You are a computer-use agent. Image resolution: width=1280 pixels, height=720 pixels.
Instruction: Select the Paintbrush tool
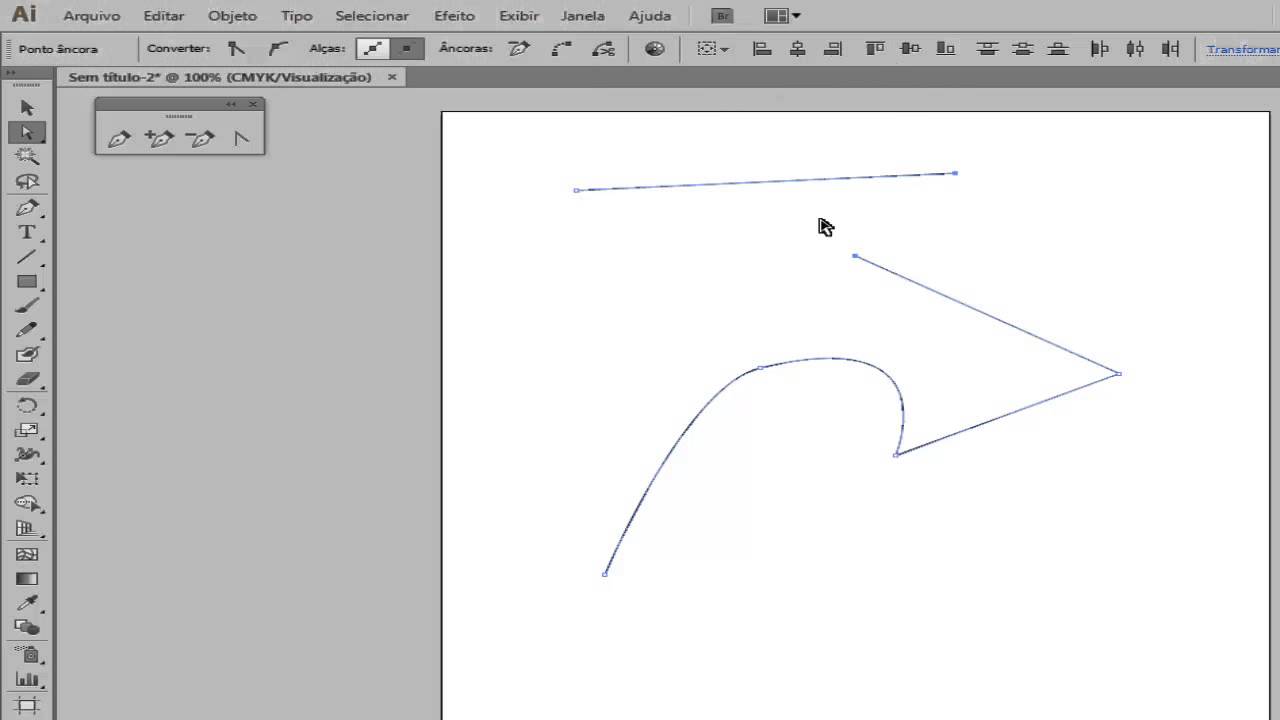point(27,306)
